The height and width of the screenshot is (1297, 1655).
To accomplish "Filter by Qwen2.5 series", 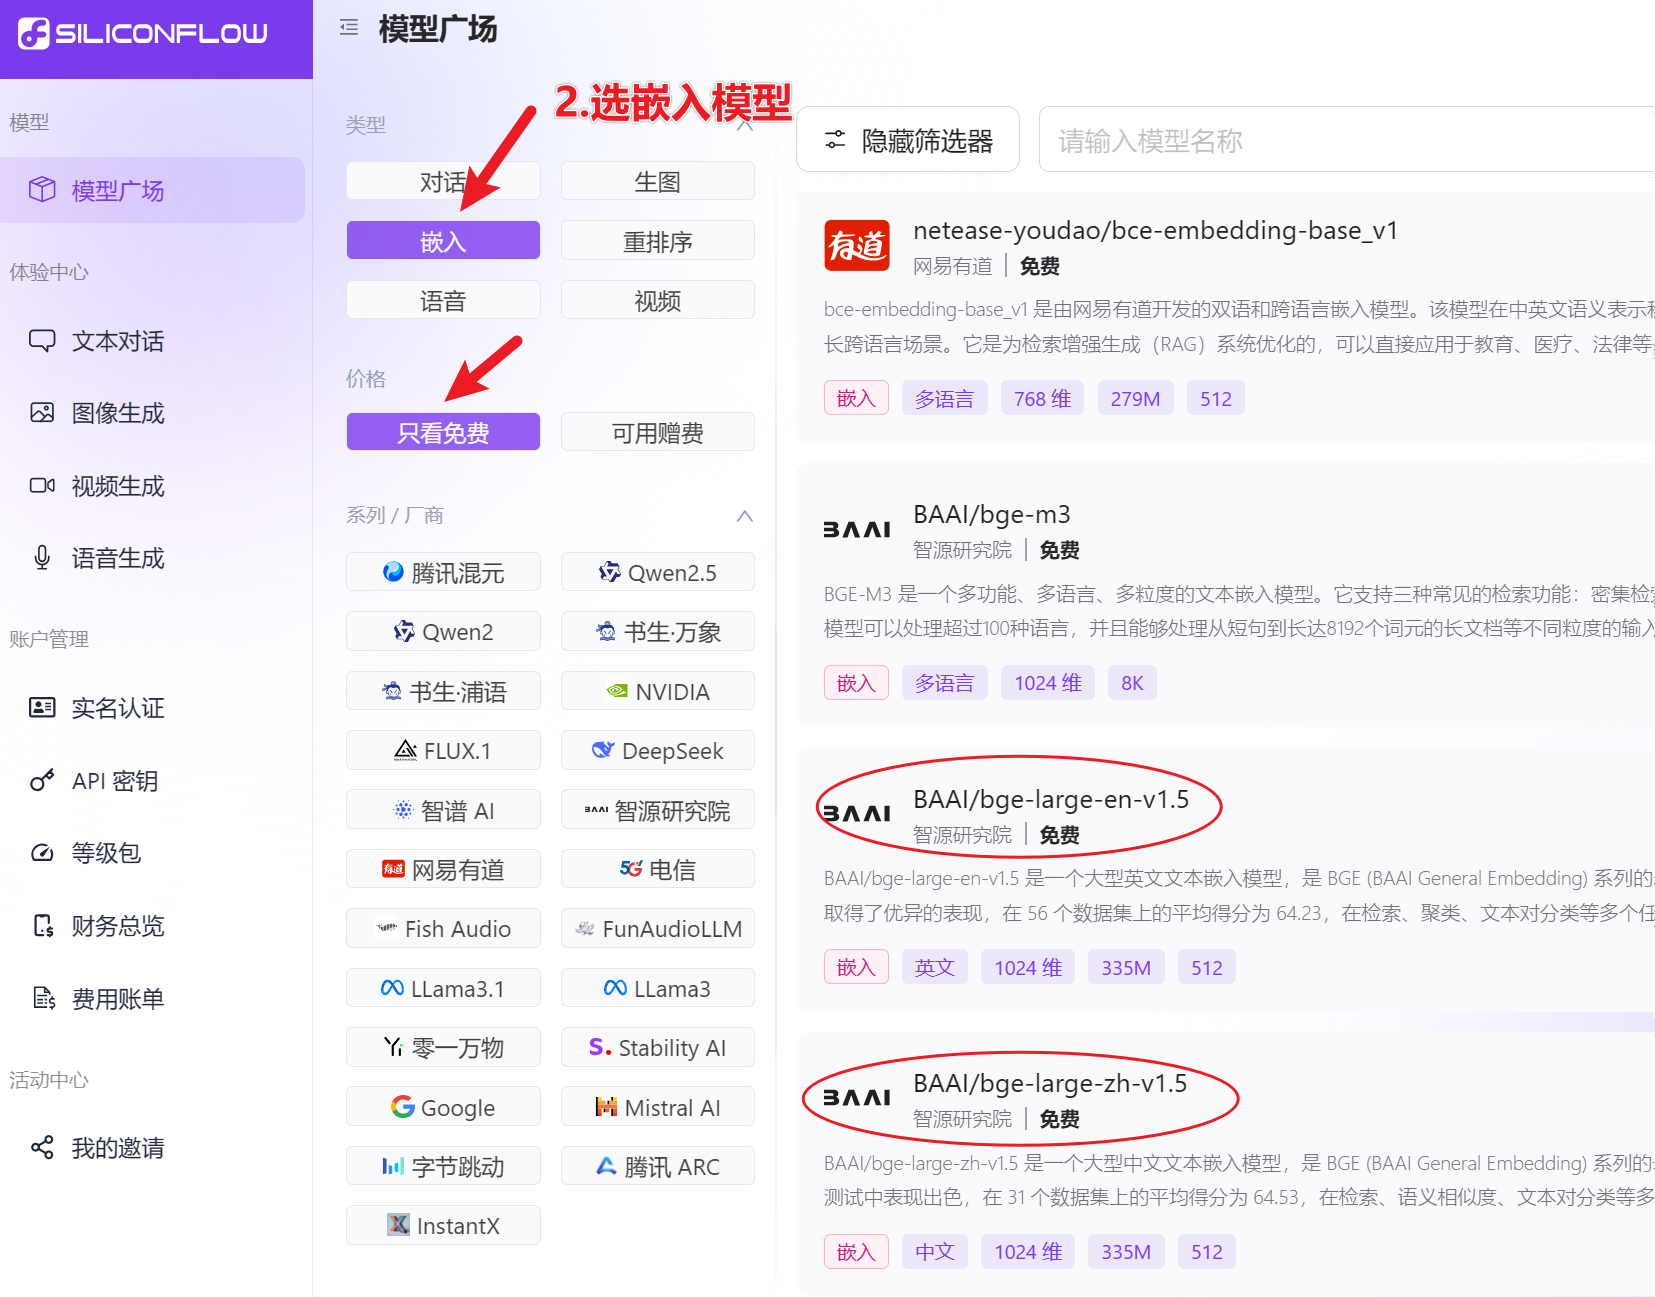I will (657, 573).
